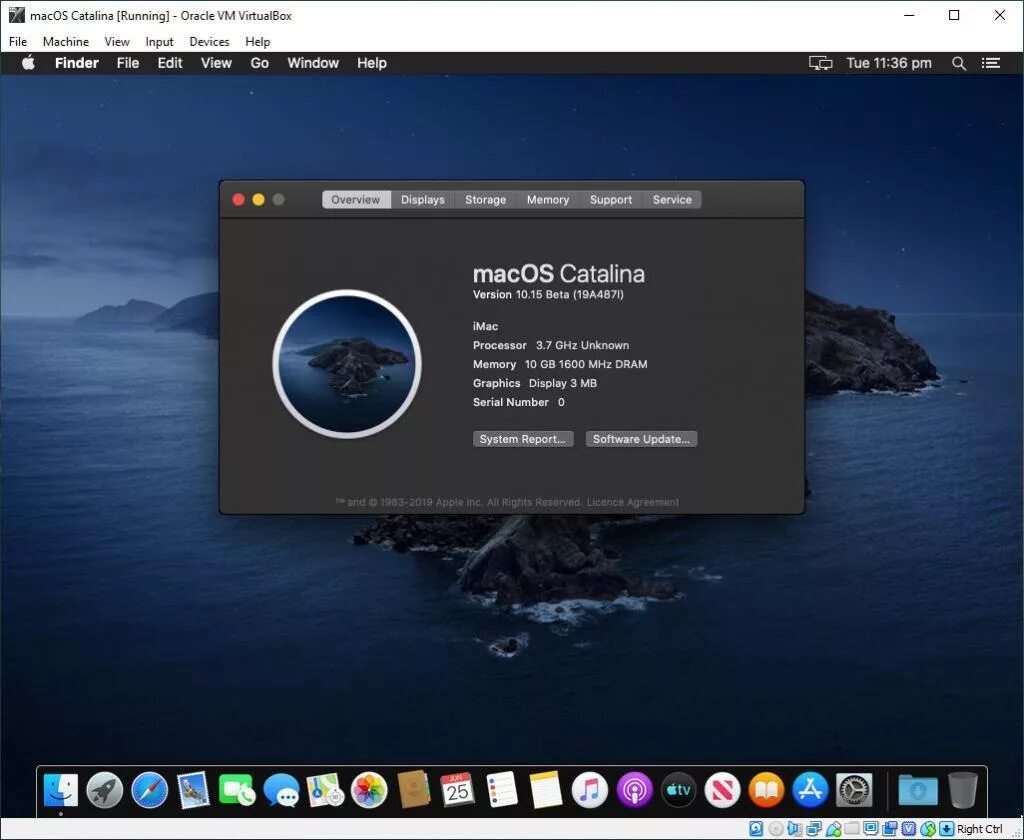Screen dimensions: 1024x840
Task: Open the Licence Agreement link
Action: [633, 502]
